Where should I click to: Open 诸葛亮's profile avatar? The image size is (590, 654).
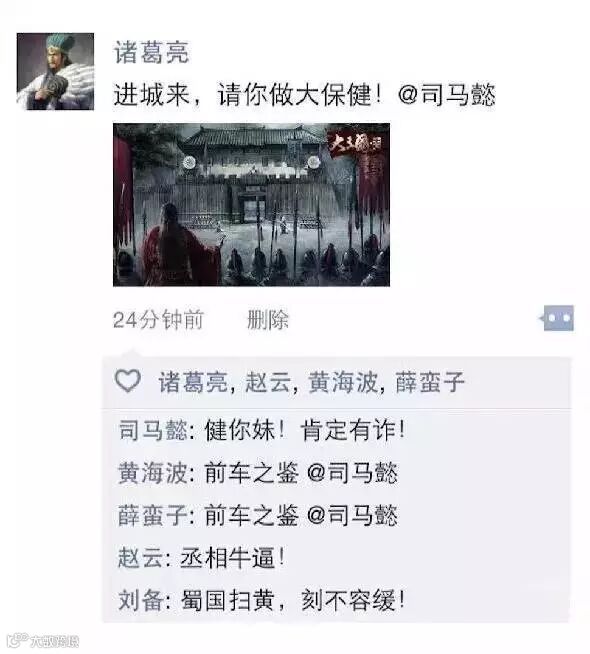coord(55,71)
